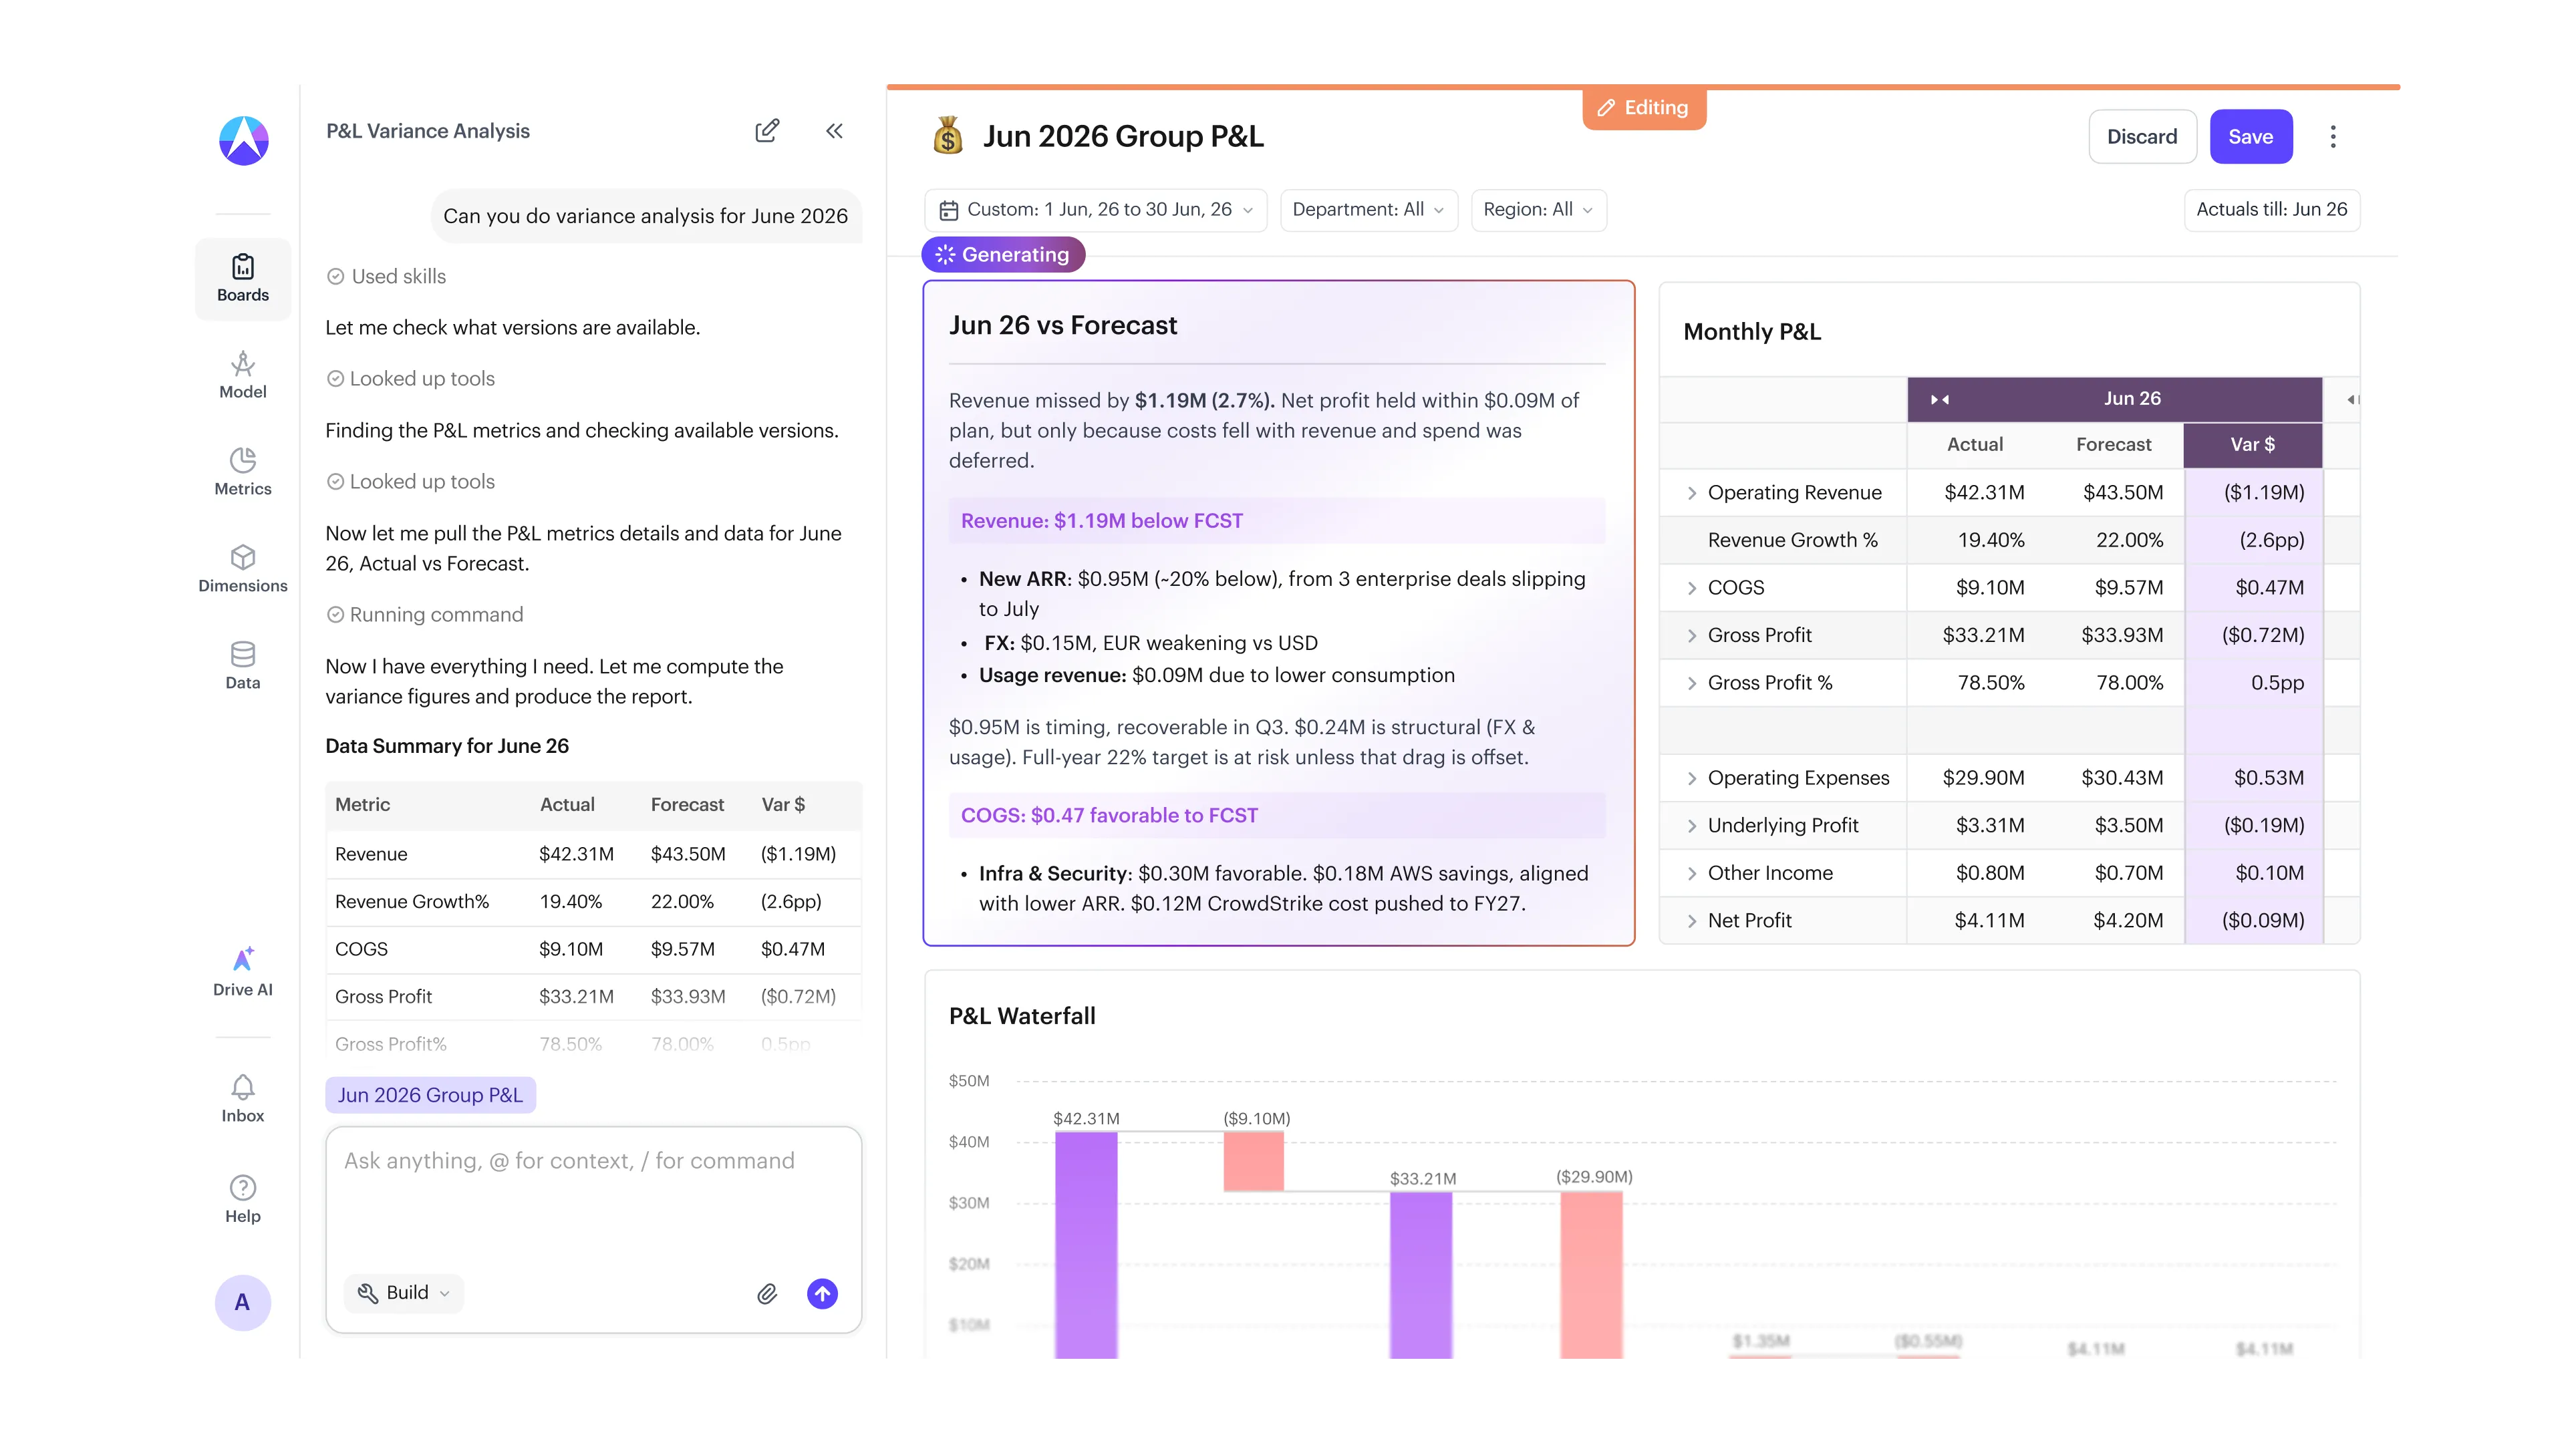Open the three-dot more options menu
The height and width of the screenshot is (1443, 2576).
point(2333,137)
